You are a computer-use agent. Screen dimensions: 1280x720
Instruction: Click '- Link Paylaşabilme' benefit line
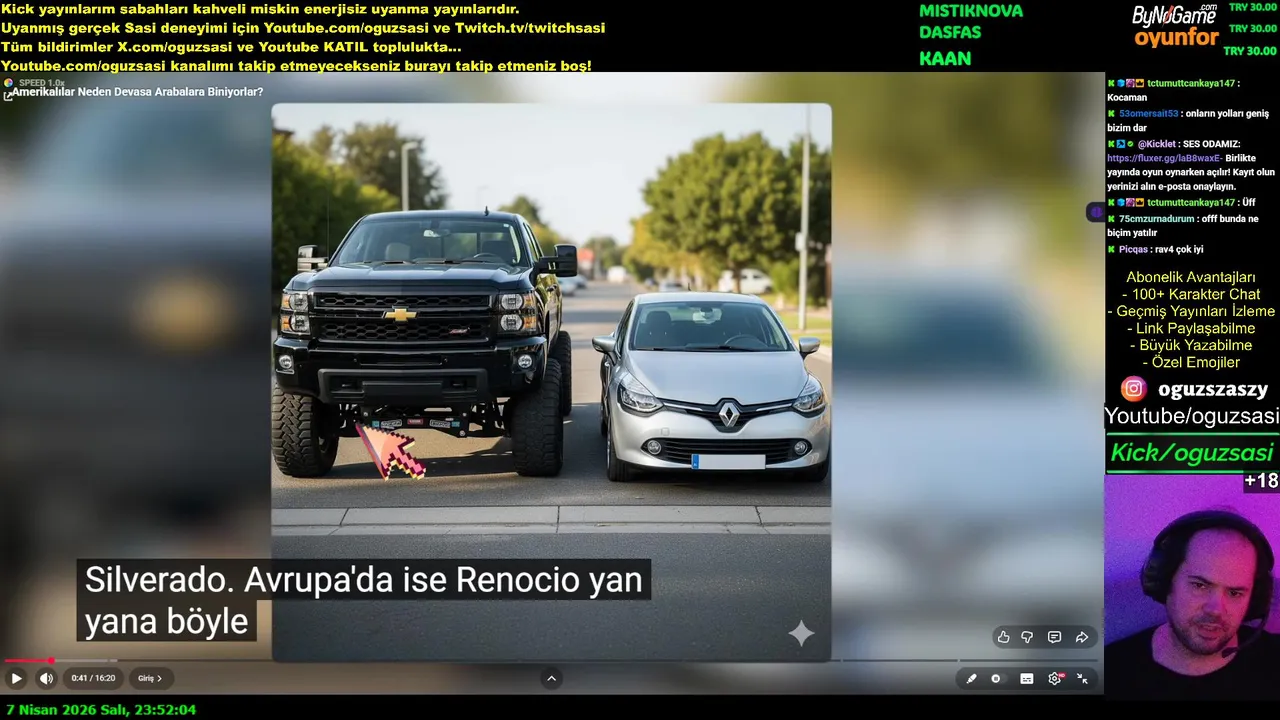pos(1191,328)
